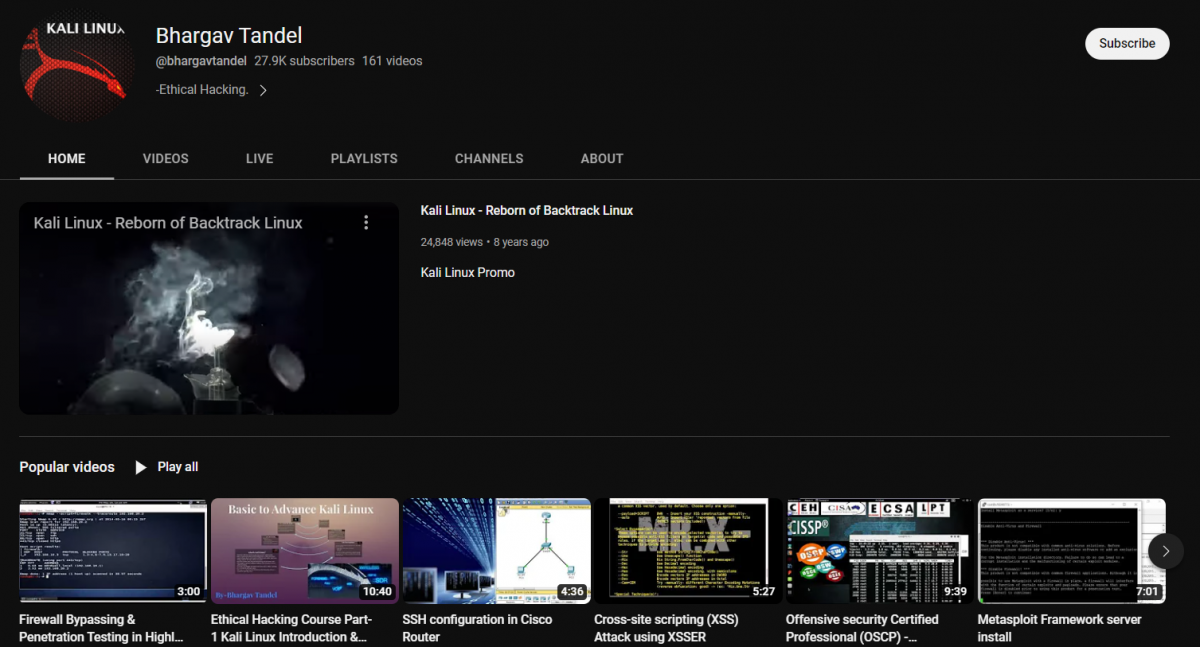
Task: Click the 7:01 Metasploit video thumbnail
Action: click(x=1072, y=551)
